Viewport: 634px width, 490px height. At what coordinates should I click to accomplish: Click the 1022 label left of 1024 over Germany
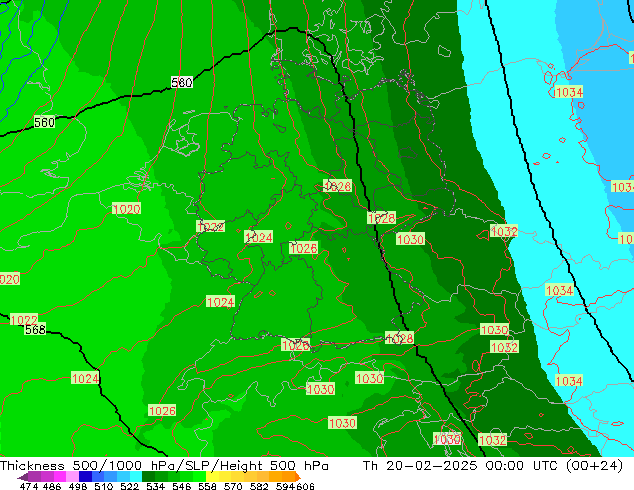(x=211, y=226)
